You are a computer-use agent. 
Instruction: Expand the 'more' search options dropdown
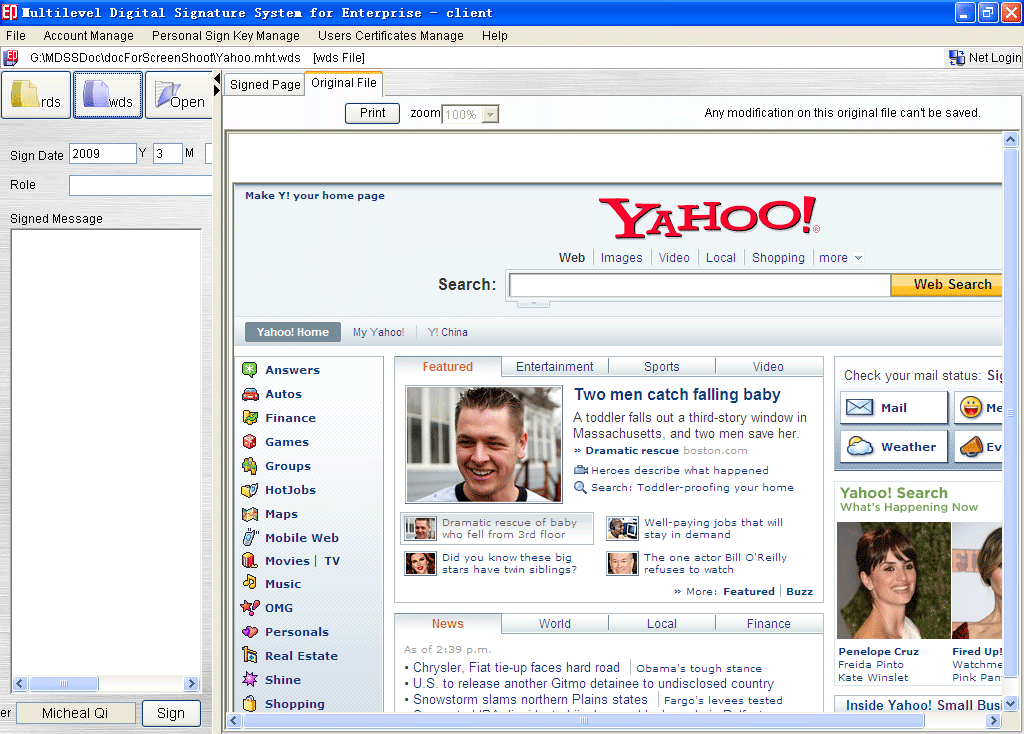[x=858, y=258]
